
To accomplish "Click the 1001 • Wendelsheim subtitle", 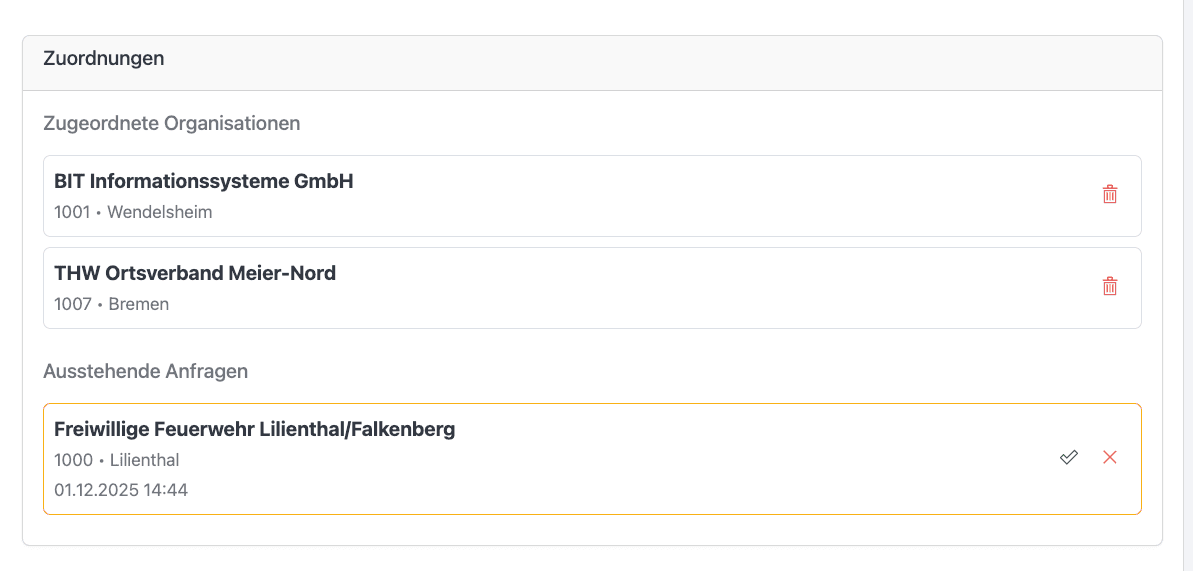I will 133,212.
